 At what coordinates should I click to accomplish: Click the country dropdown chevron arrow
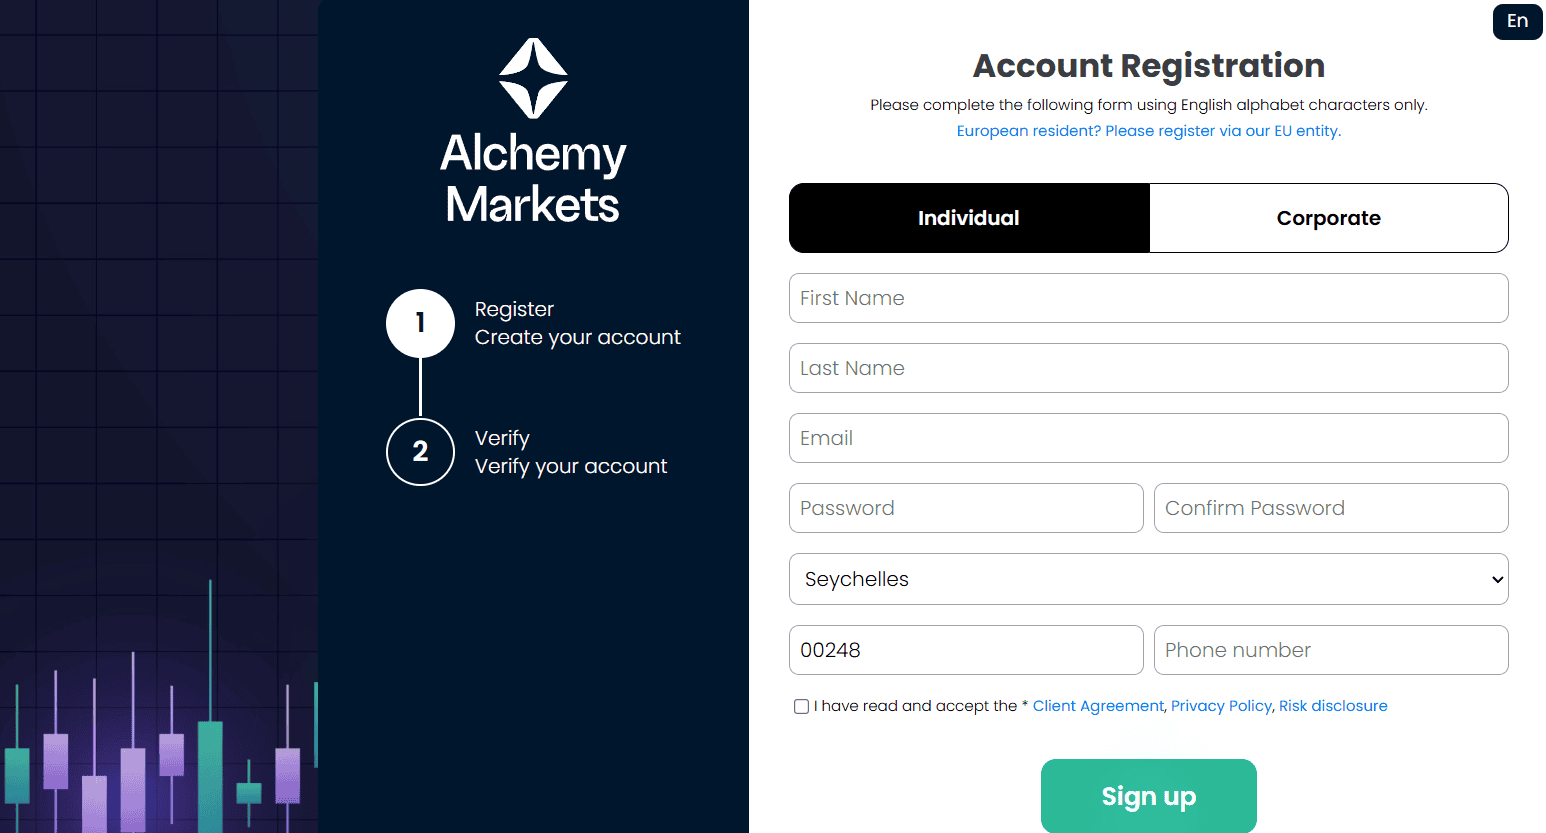pos(1496,579)
